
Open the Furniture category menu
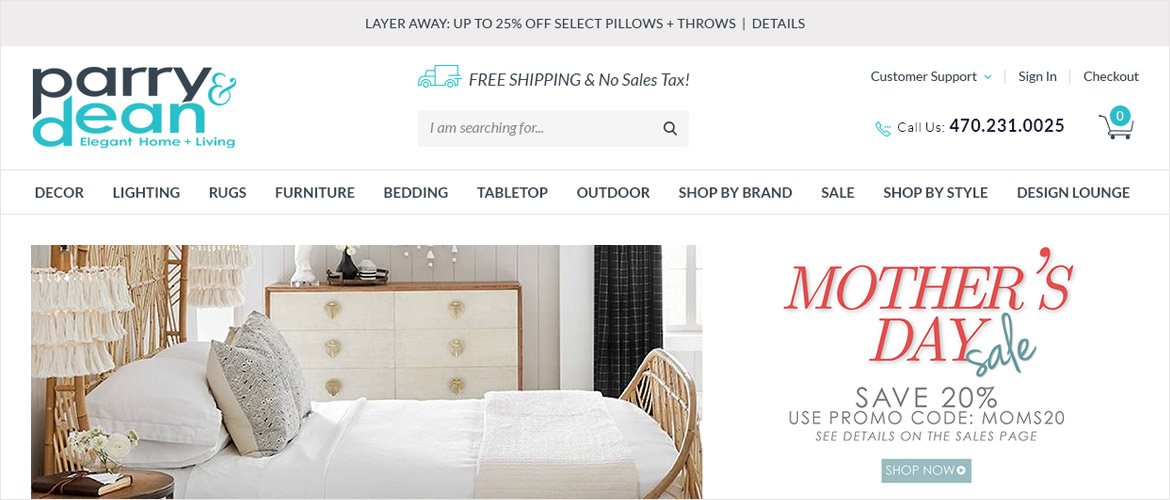point(315,193)
